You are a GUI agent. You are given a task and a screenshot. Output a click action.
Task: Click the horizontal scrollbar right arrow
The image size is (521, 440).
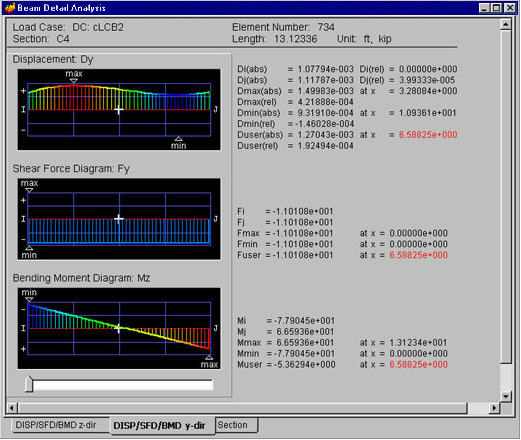(x=495, y=408)
